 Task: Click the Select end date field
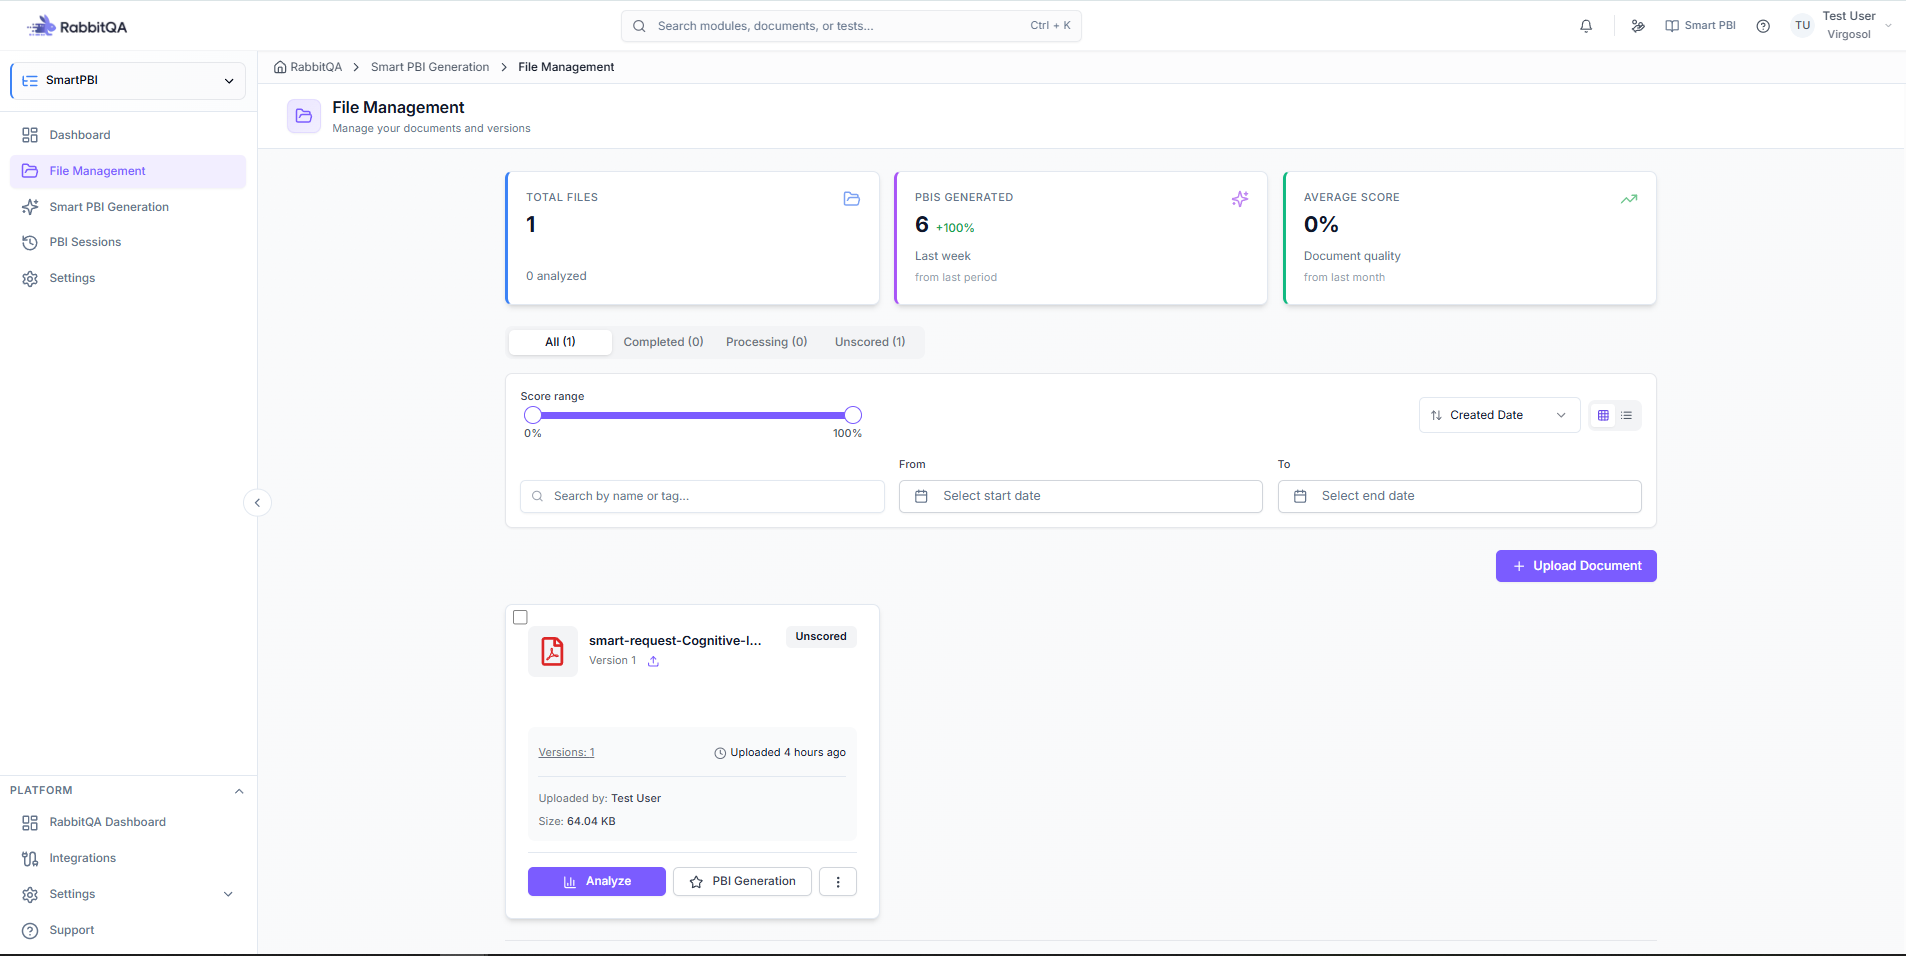[1460, 496]
